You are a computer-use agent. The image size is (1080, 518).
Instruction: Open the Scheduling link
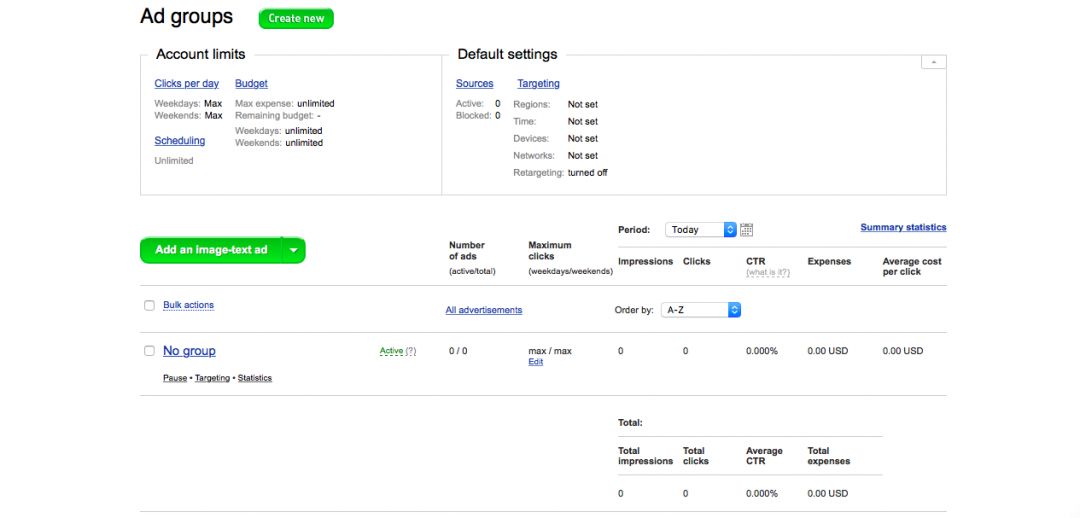click(x=180, y=141)
